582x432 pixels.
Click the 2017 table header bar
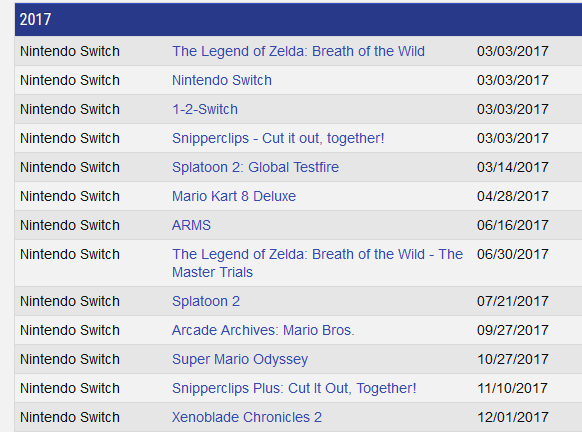pyautogui.click(x=298, y=19)
